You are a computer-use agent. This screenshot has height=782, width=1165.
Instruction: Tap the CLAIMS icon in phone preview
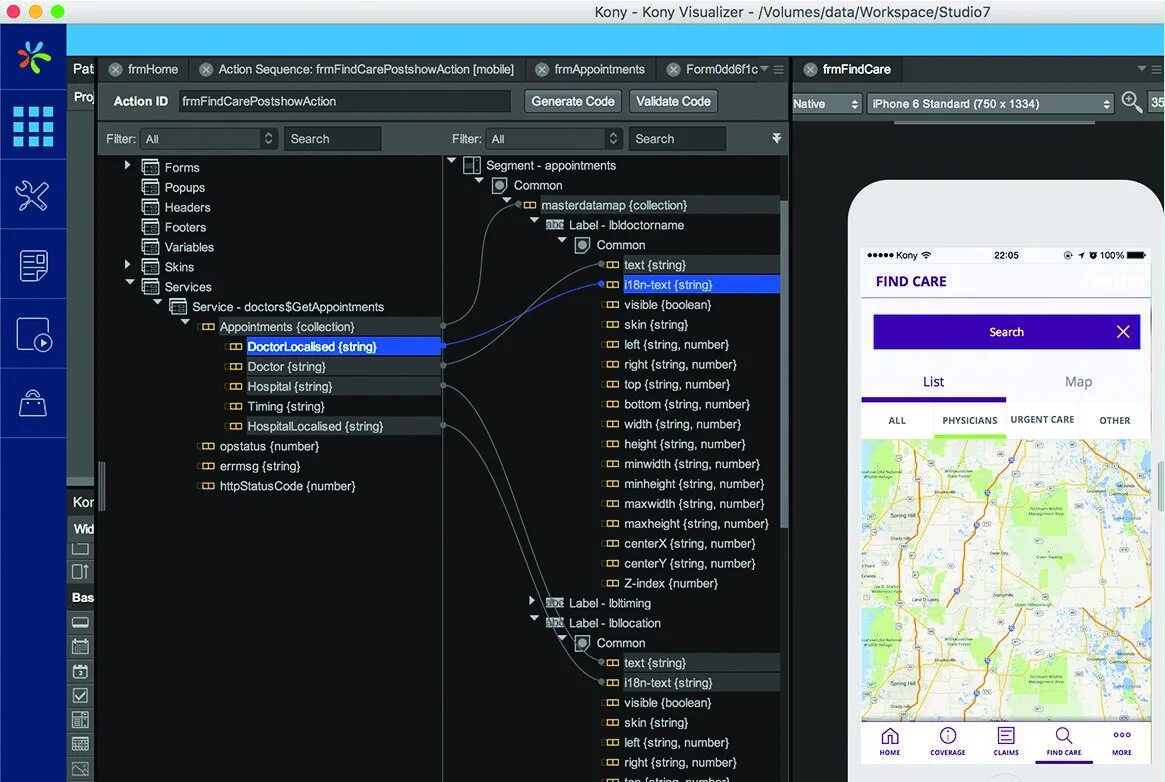pyautogui.click(x=1006, y=741)
